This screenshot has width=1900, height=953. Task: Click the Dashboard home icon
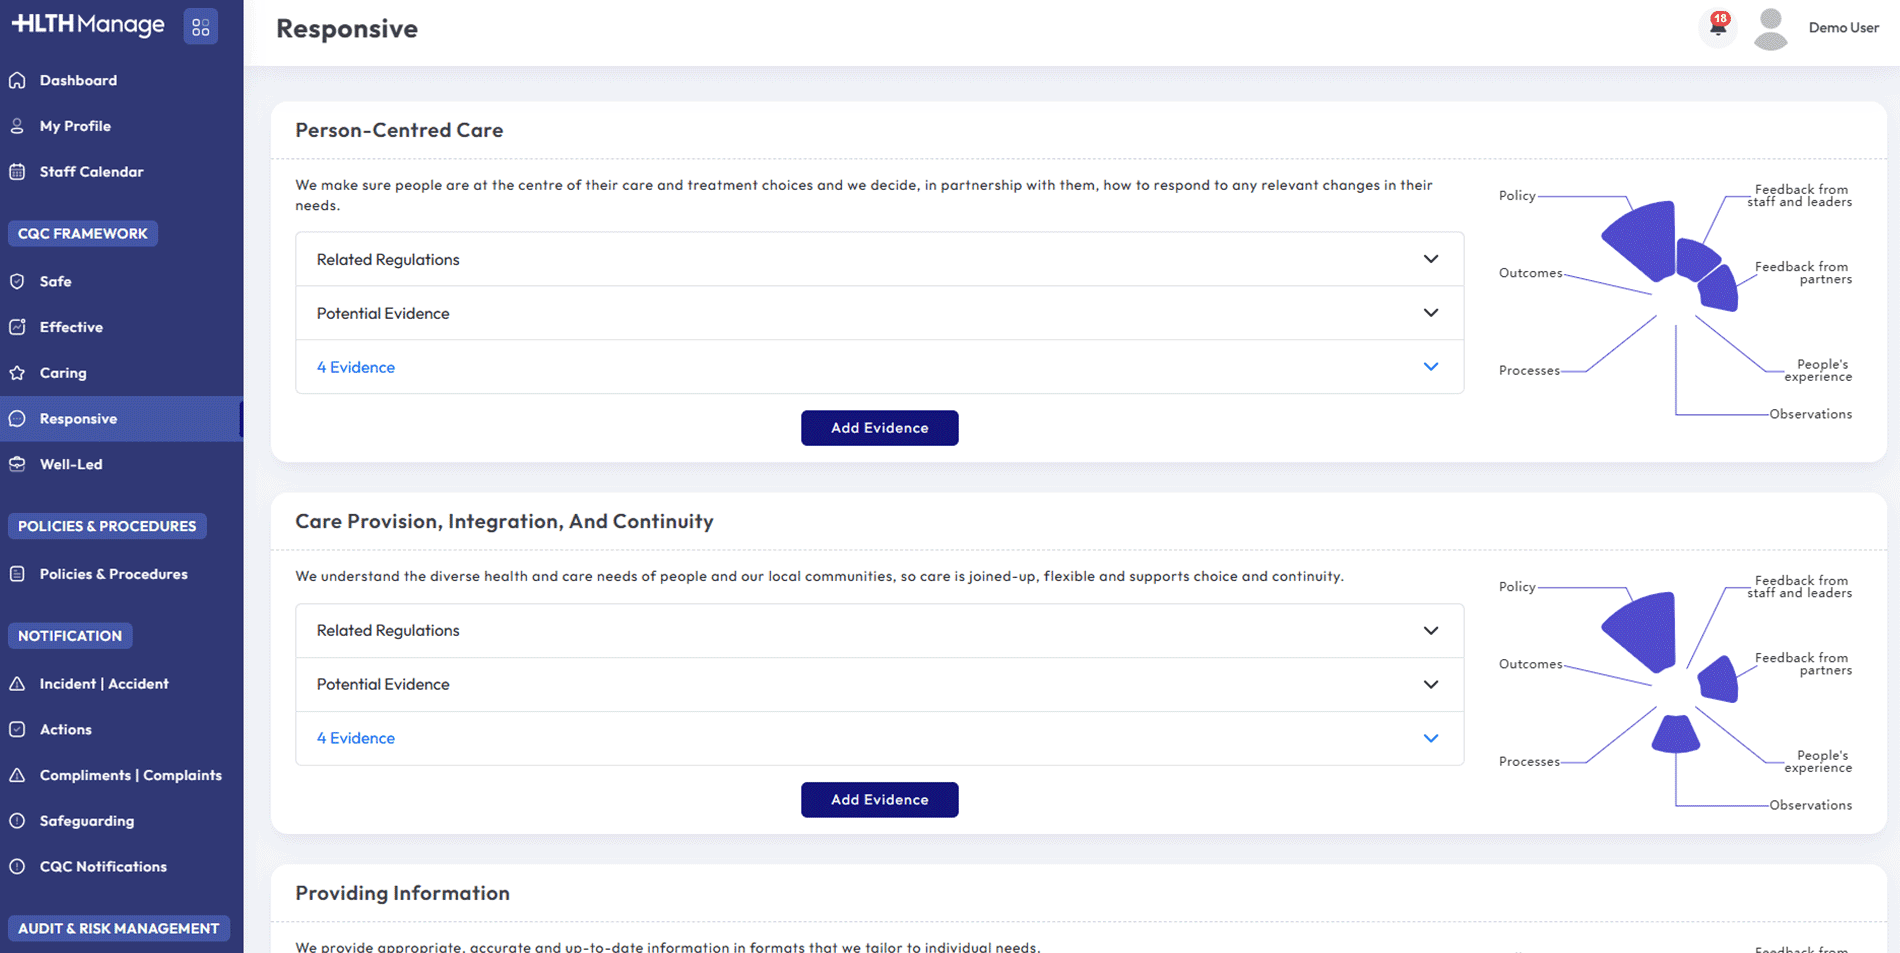[x=18, y=80]
